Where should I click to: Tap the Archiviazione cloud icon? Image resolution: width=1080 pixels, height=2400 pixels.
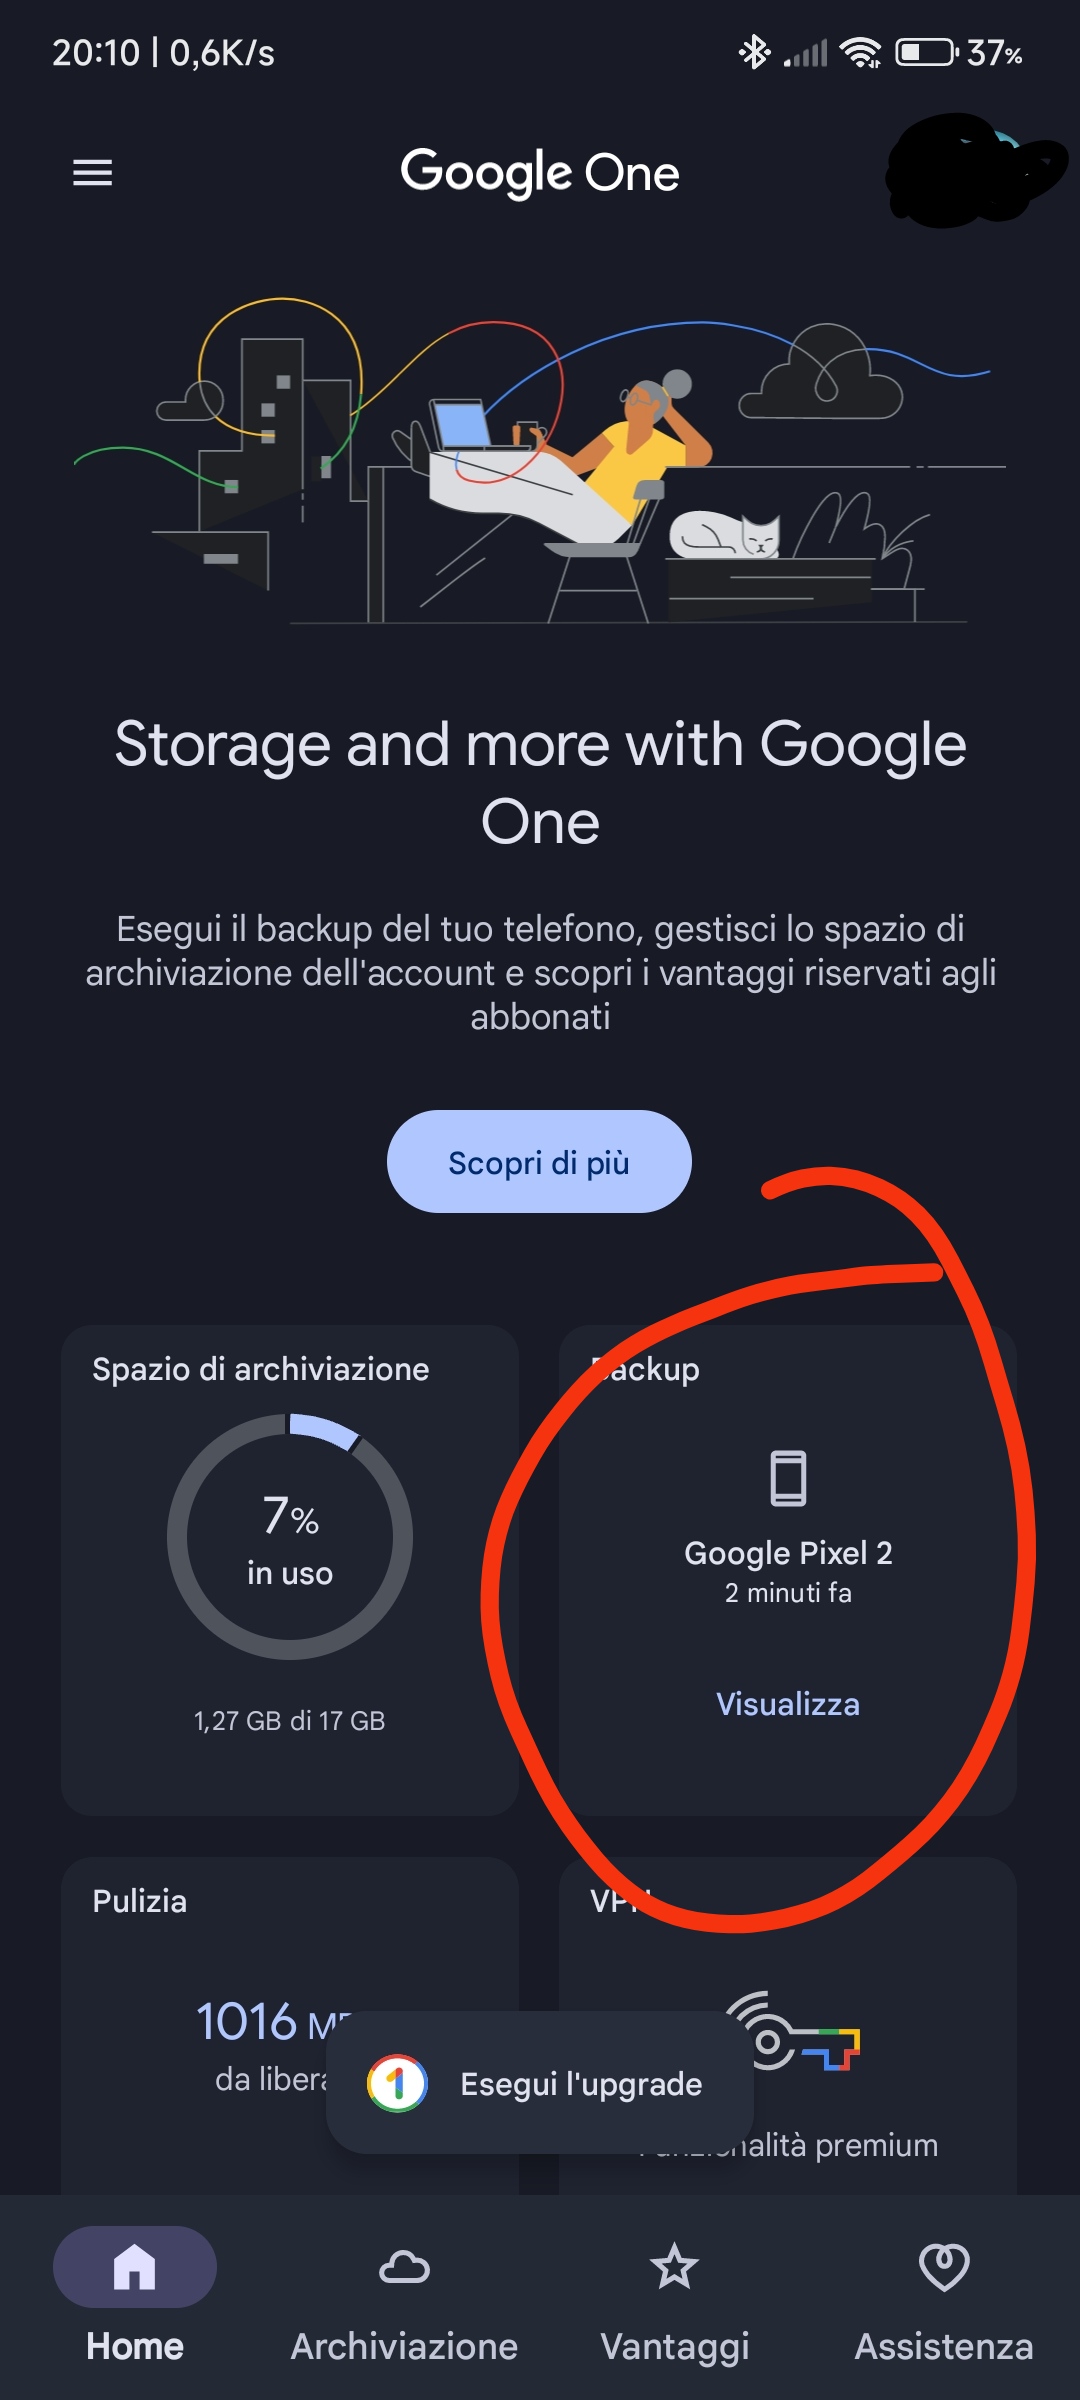tap(404, 2267)
